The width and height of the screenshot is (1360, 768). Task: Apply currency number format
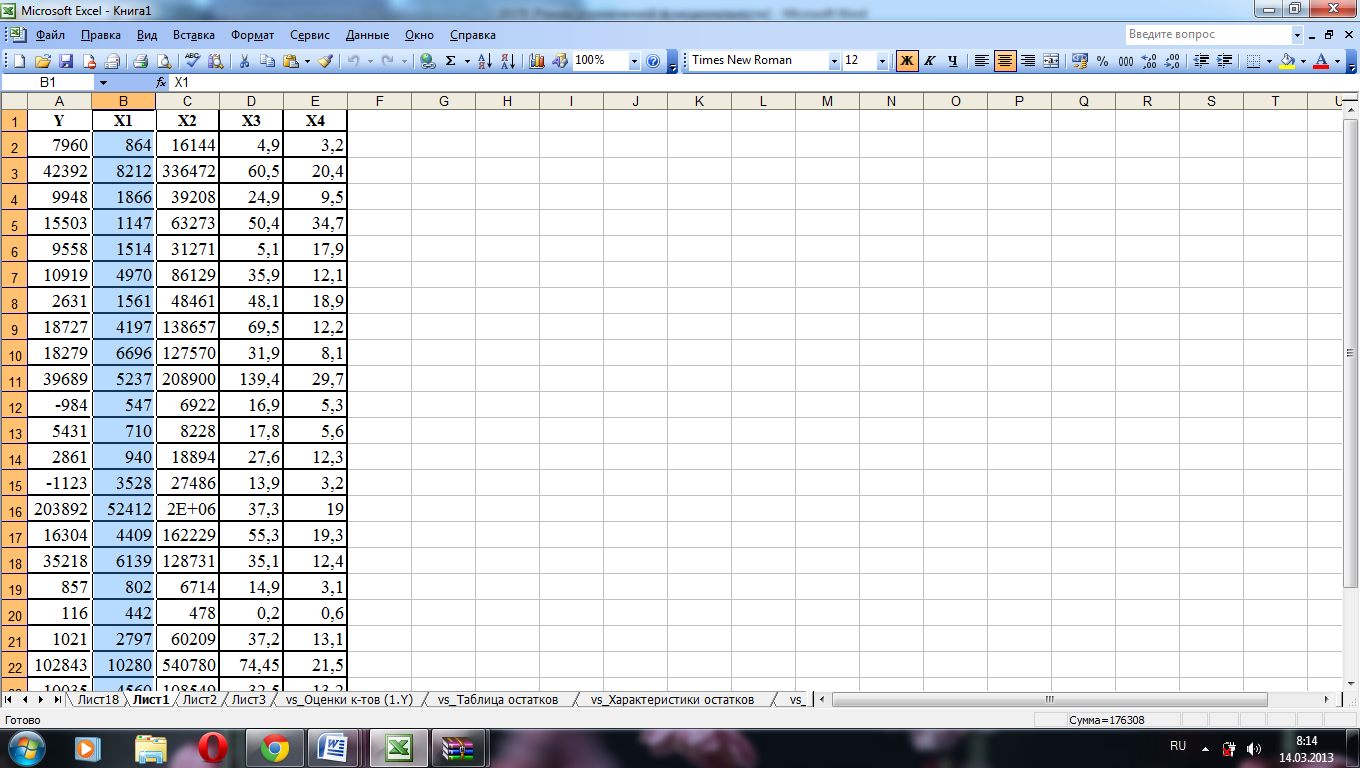click(x=1080, y=61)
